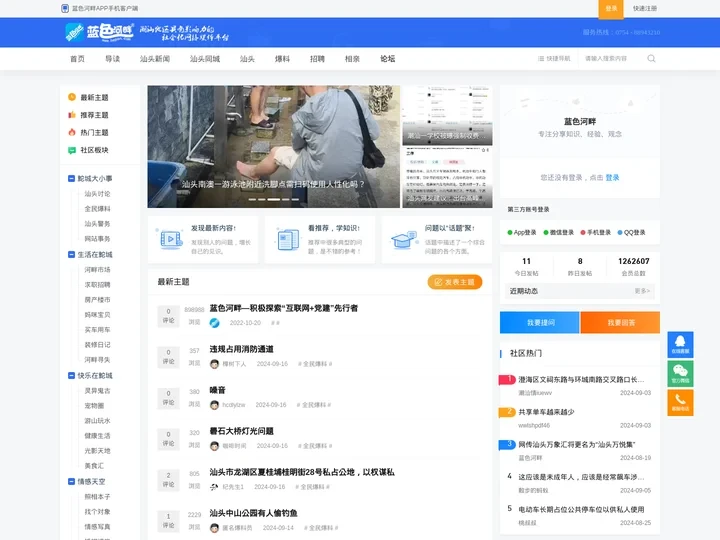
Task: Open the main banner swimming pool image
Action: pyautogui.click(x=274, y=146)
